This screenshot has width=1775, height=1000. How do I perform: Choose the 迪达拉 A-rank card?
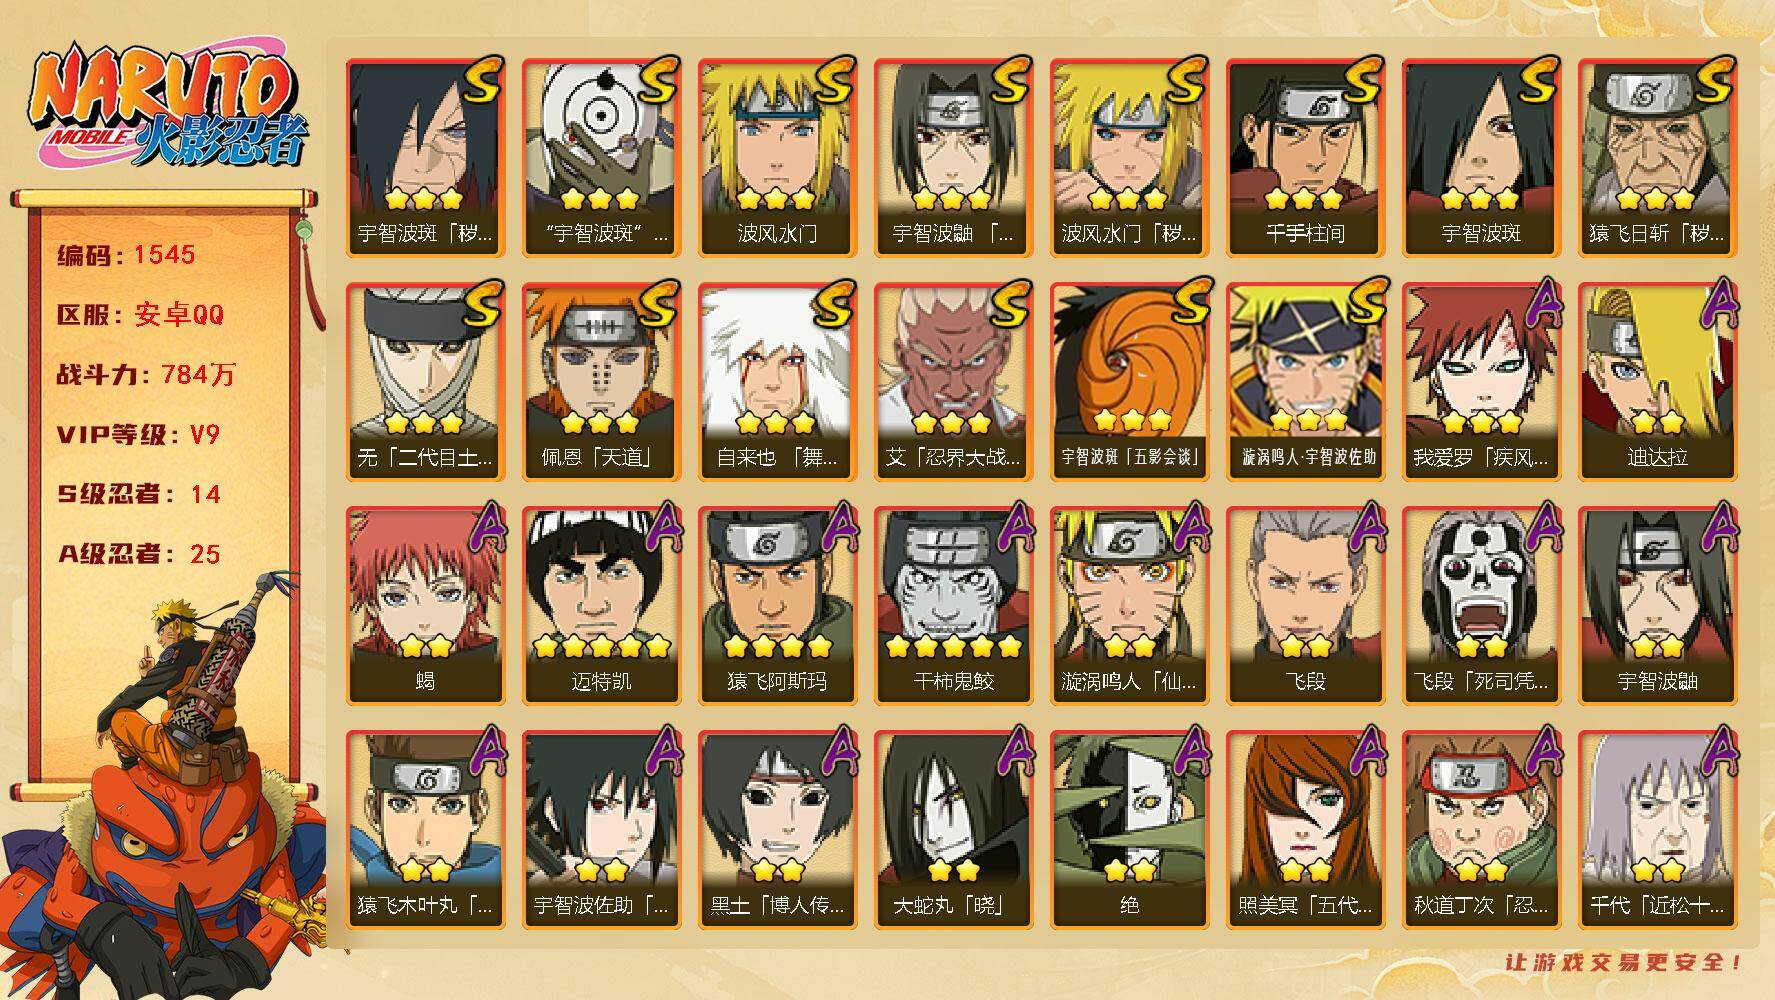pyautogui.click(x=1657, y=381)
